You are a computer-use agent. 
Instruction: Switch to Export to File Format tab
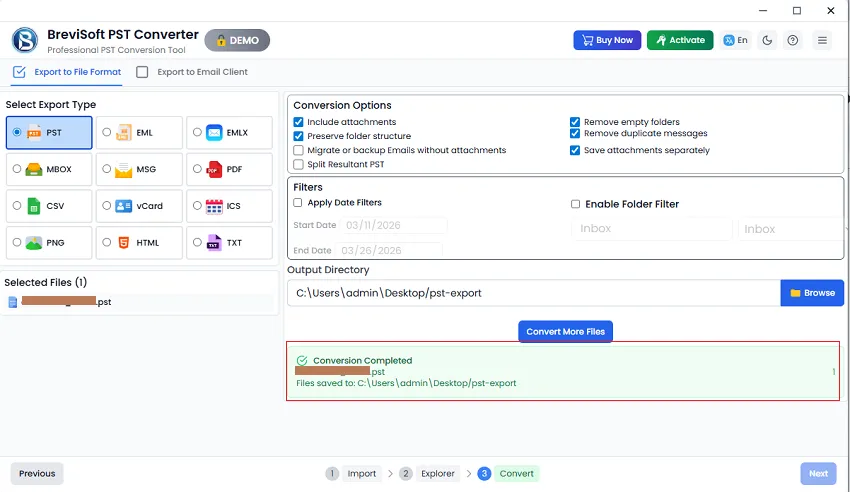67,72
